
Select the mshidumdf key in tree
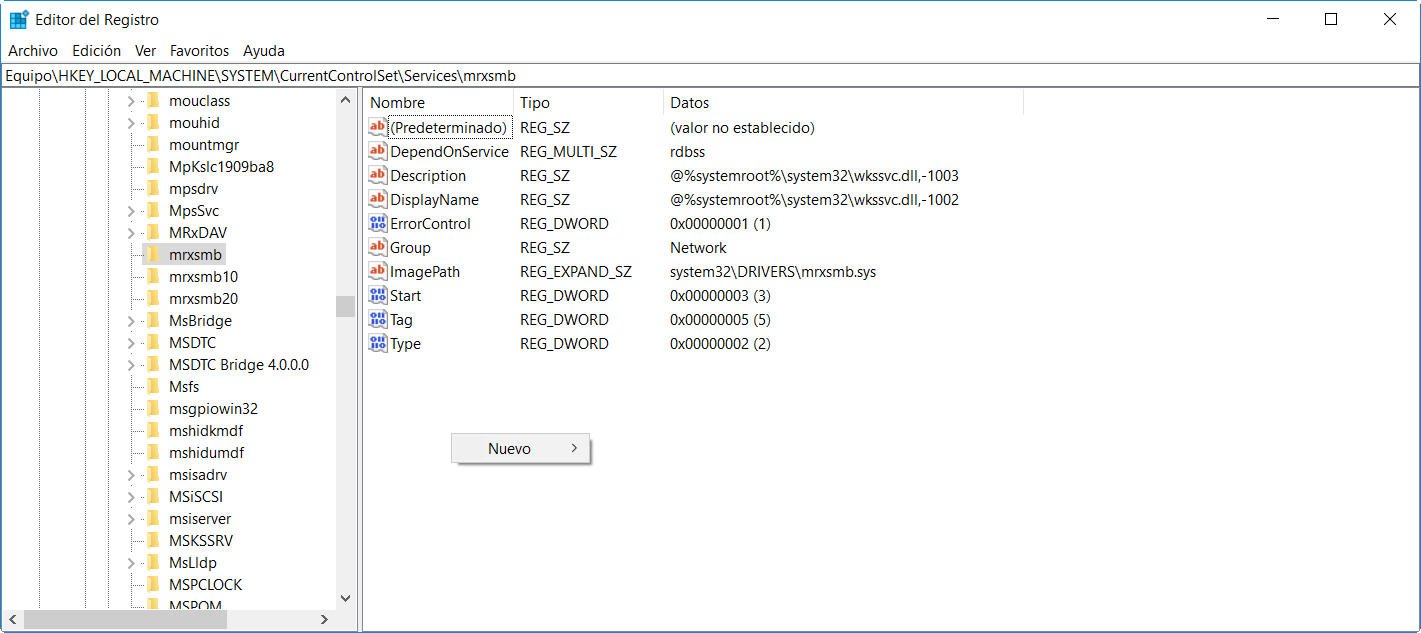[206, 453]
